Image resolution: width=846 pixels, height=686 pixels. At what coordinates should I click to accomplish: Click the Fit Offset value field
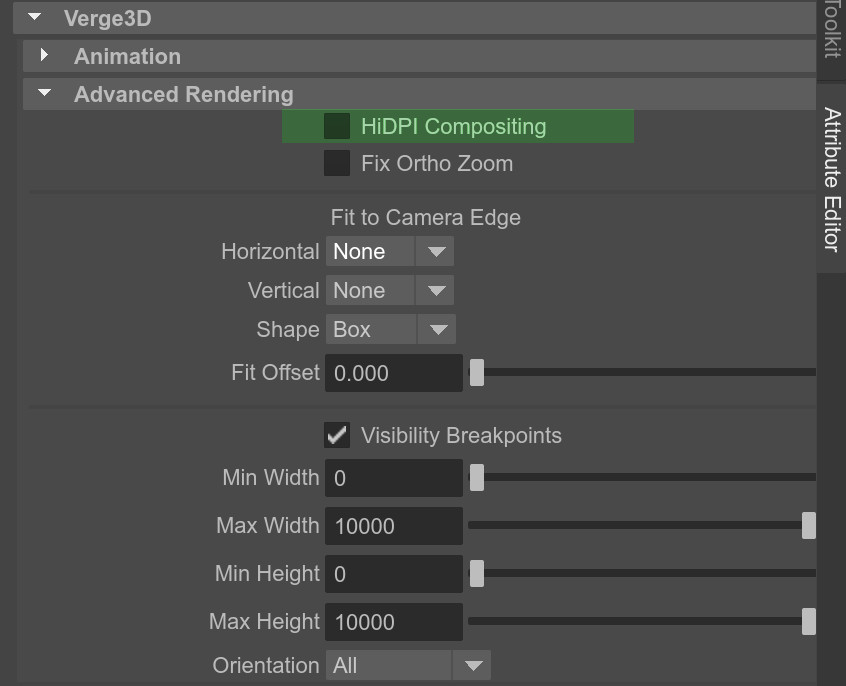tap(394, 373)
